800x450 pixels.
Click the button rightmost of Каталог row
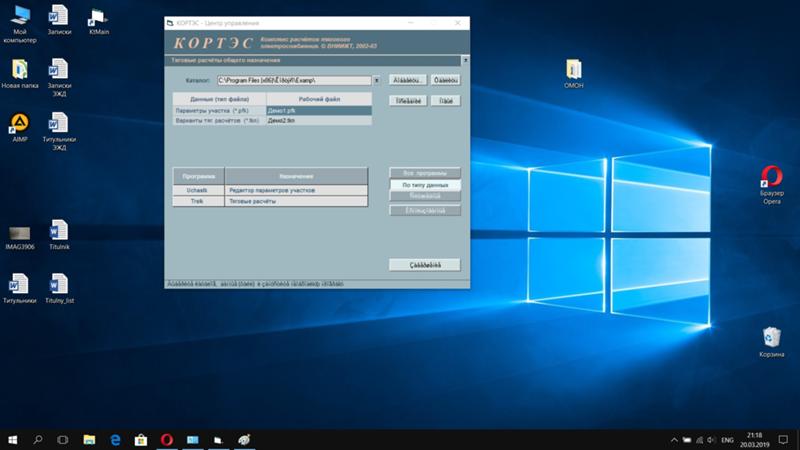click(445, 80)
